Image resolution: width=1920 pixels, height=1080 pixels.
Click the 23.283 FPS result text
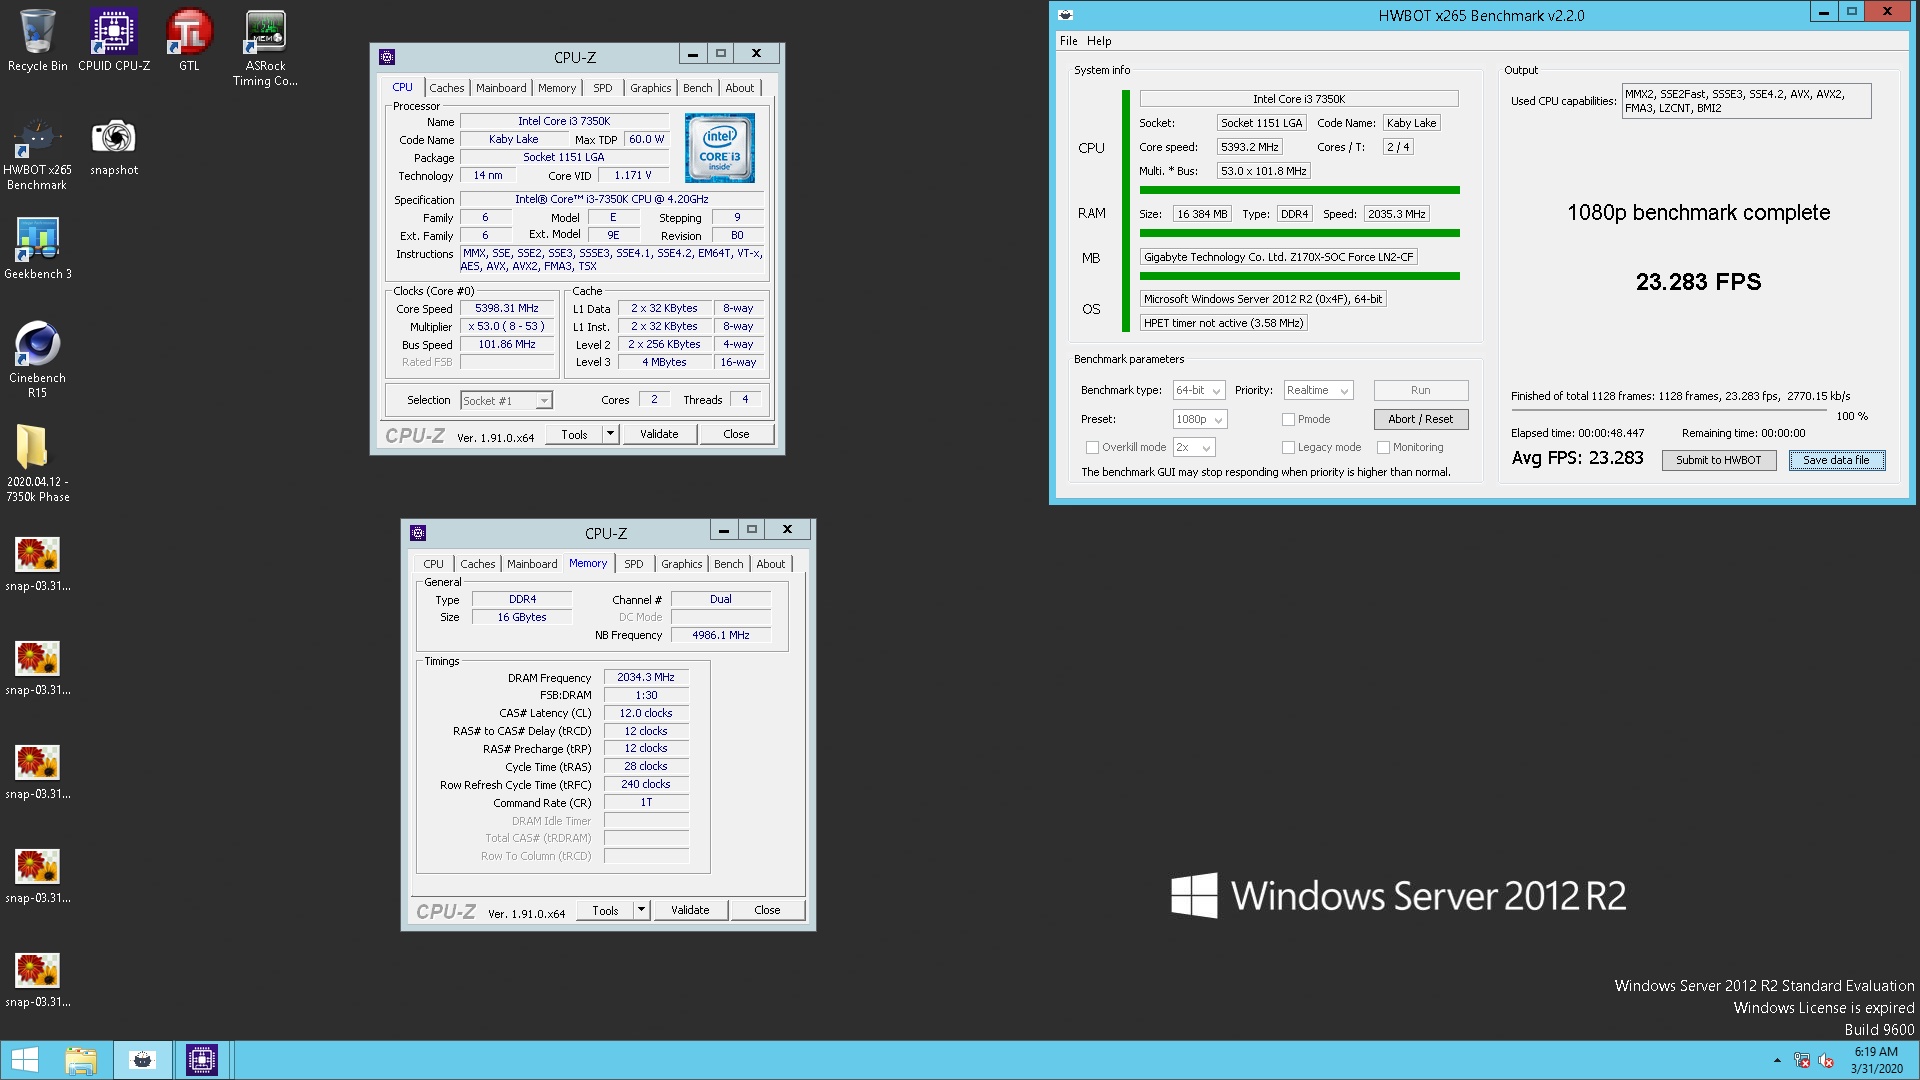1698,282
